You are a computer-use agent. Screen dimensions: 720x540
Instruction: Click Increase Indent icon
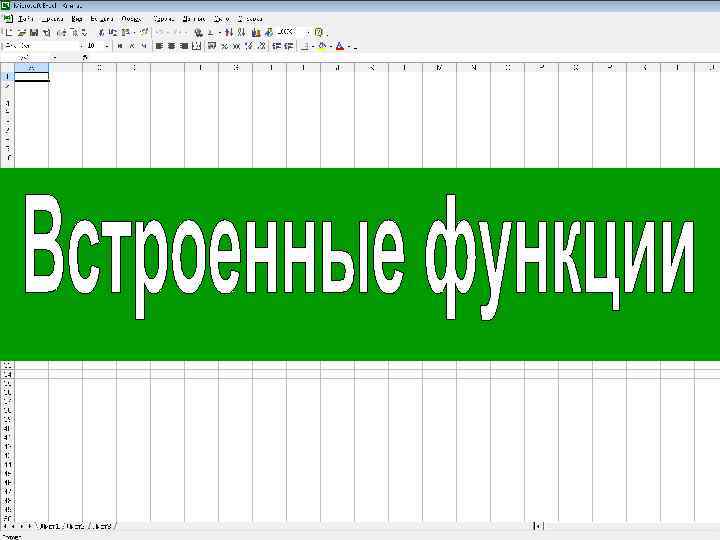tap(289, 46)
